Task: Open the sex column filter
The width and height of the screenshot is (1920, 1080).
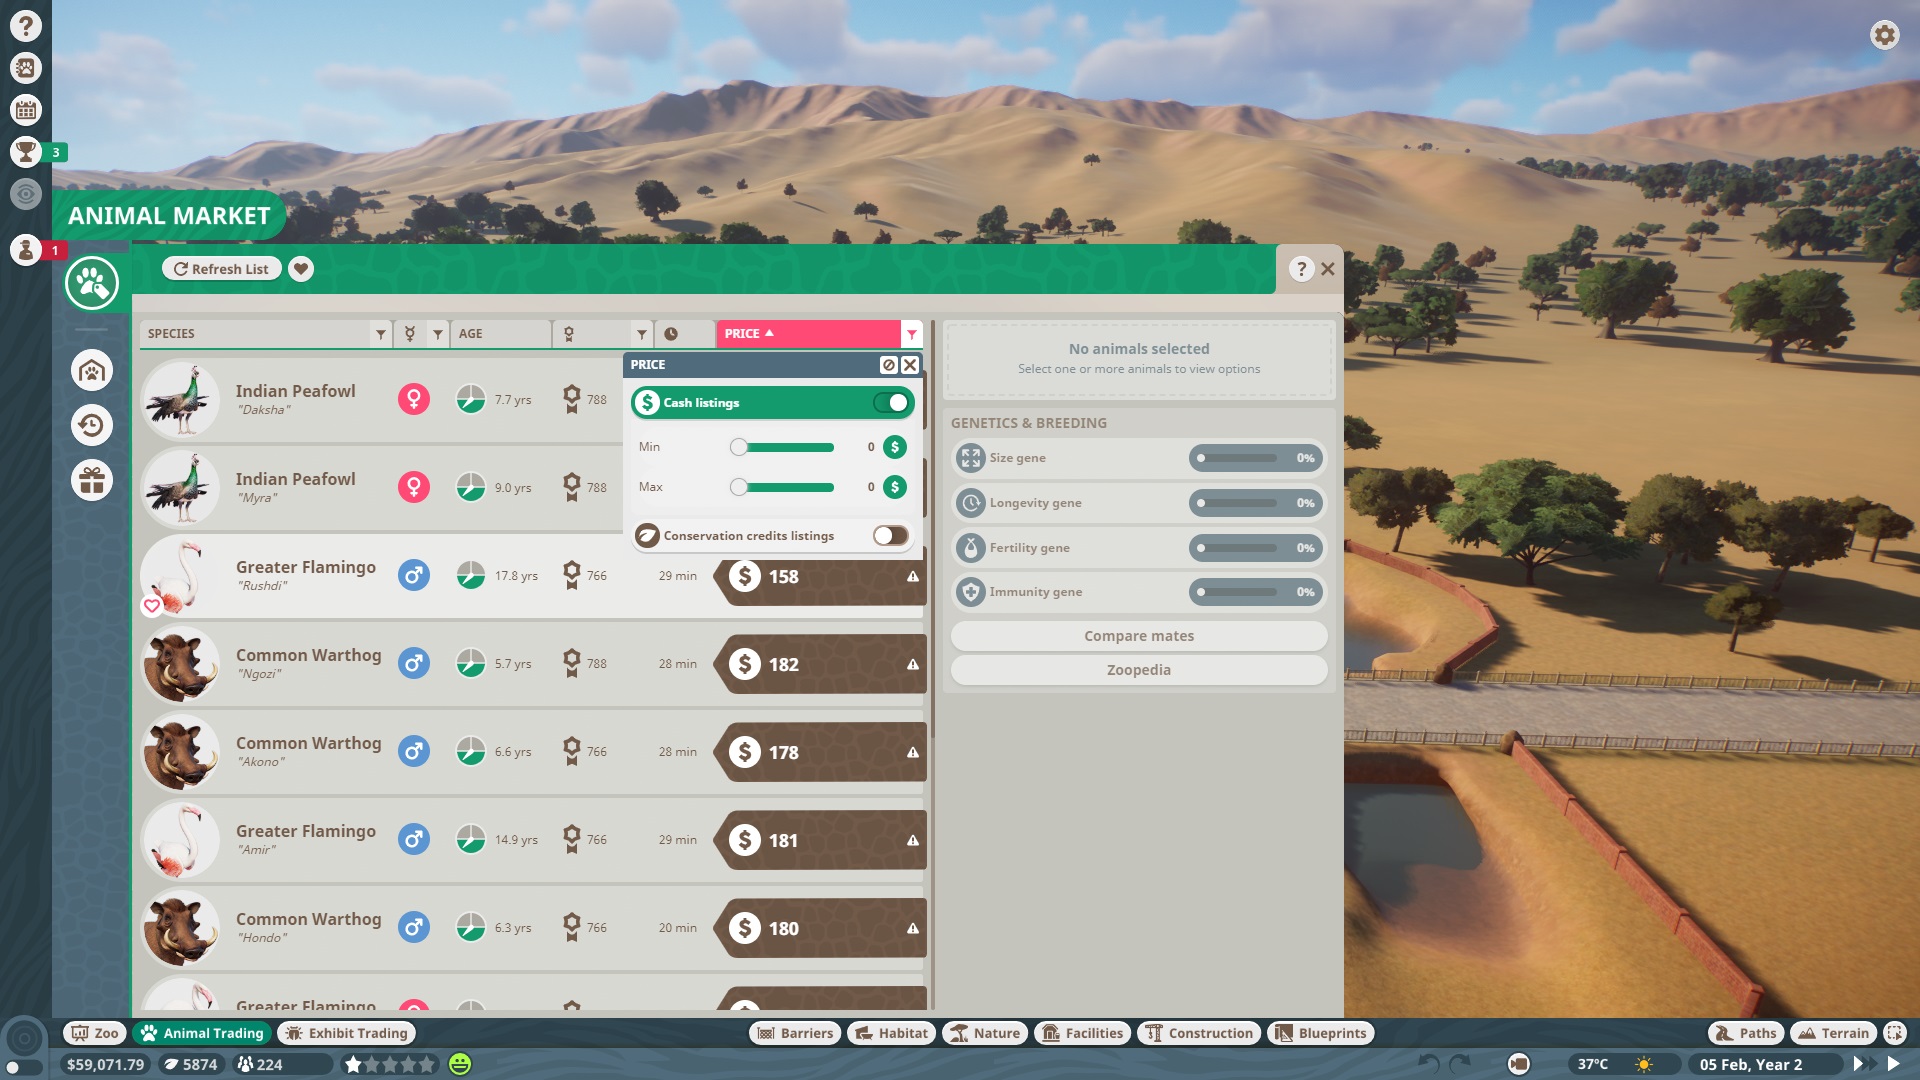Action: point(438,334)
